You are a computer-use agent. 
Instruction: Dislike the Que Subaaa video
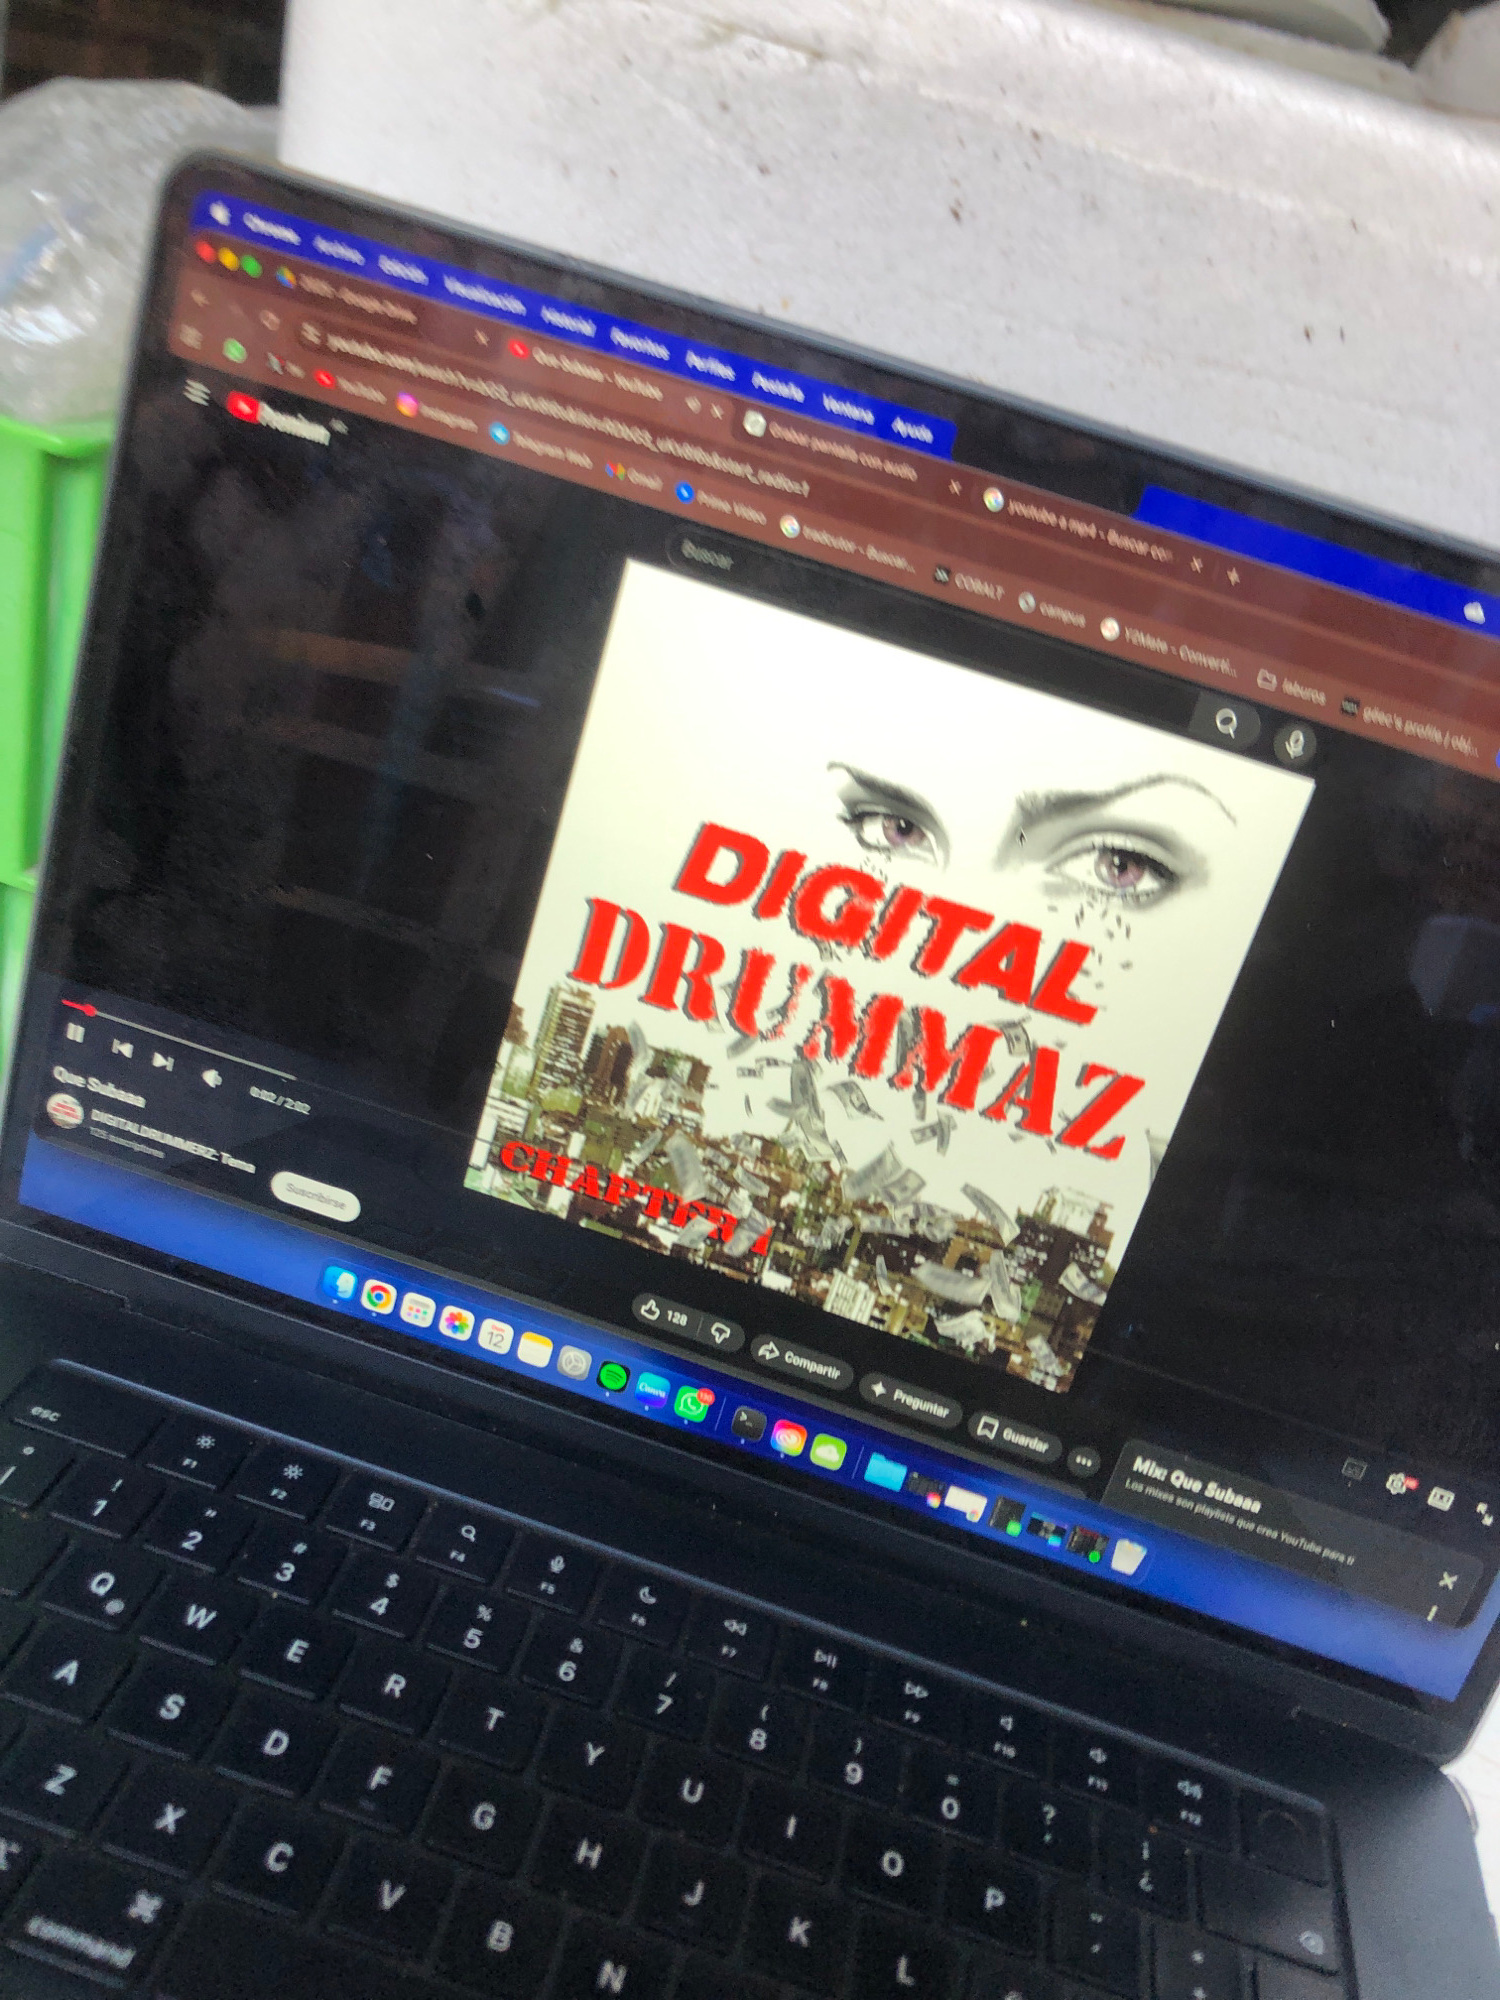pyautogui.click(x=720, y=1333)
